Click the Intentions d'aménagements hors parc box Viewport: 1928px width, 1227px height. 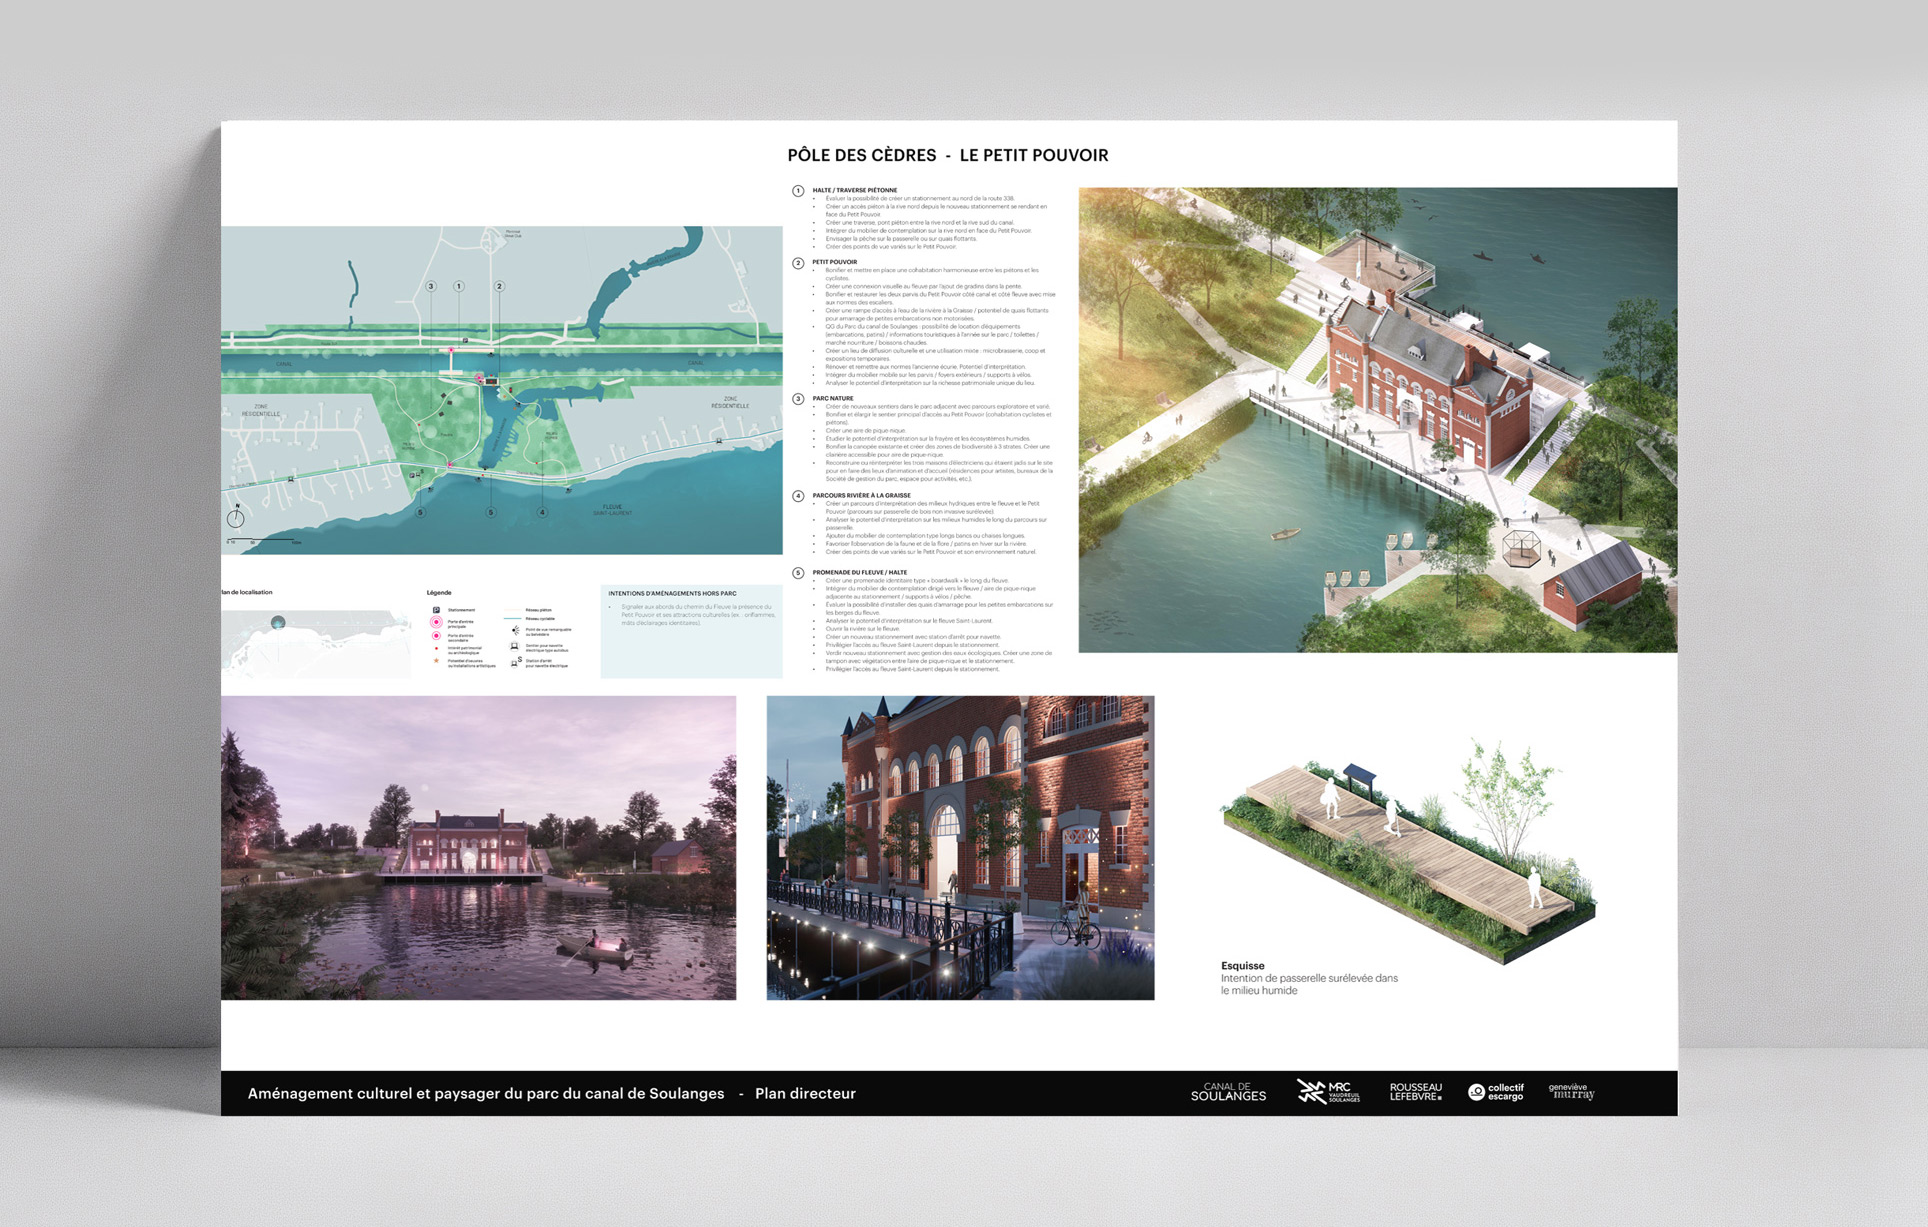[691, 631]
